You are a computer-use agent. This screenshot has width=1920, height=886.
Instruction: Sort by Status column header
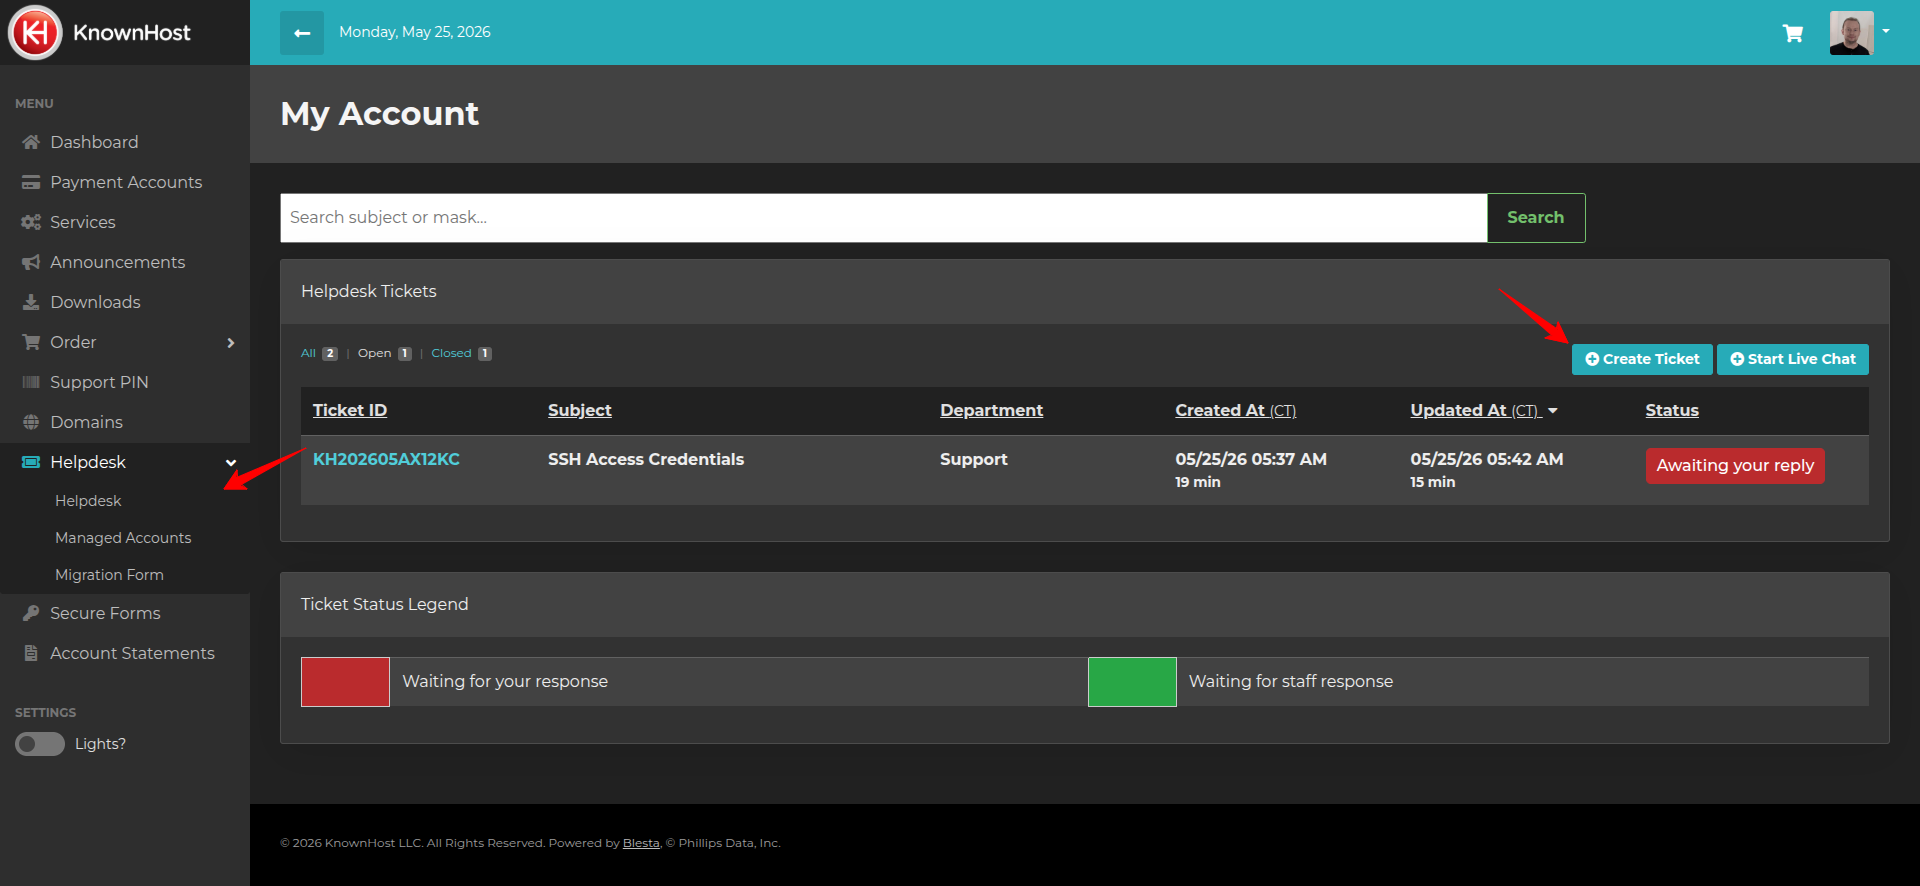coord(1672,410)
